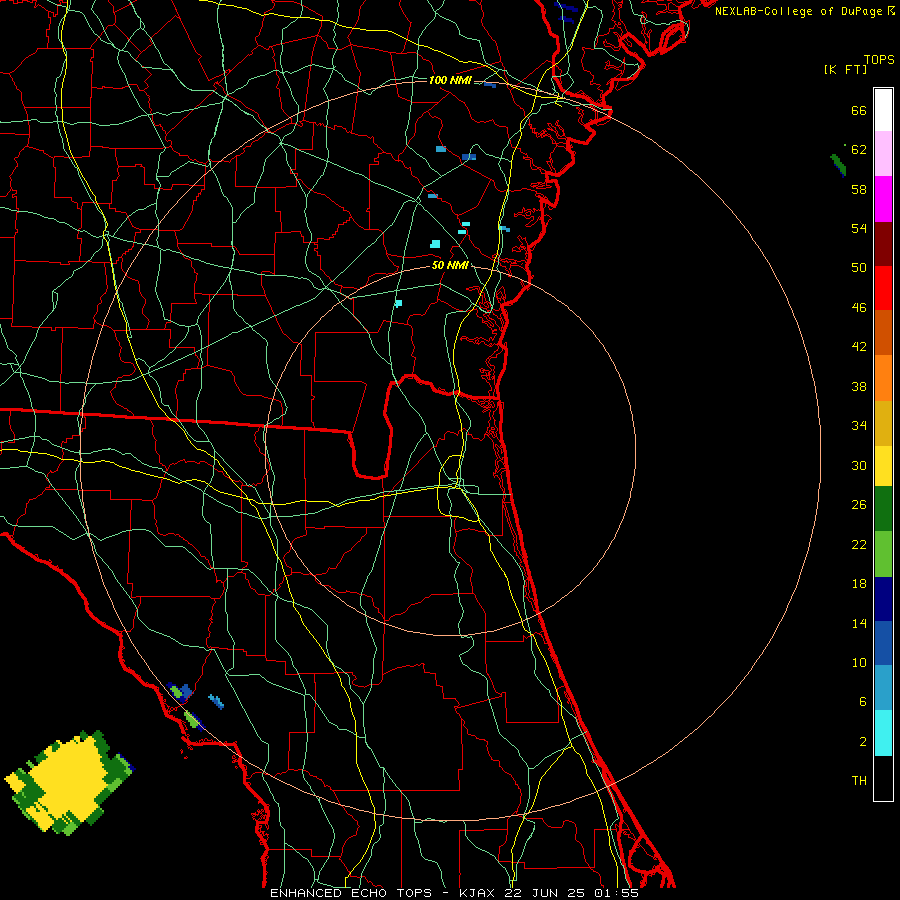Click the white 66 K FT legend swatch

tap(883, 110)
